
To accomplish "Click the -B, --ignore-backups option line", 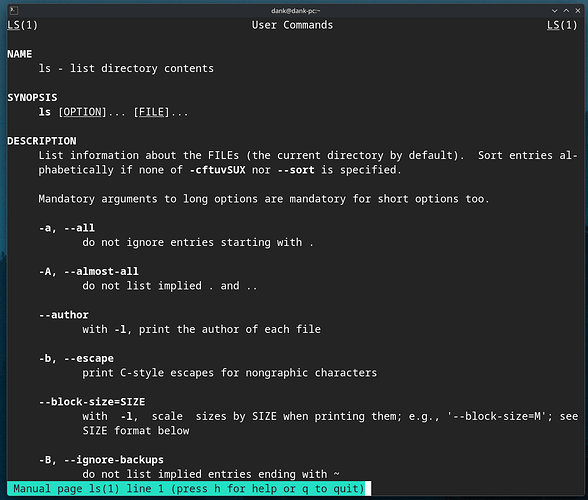I will [101, 460].
